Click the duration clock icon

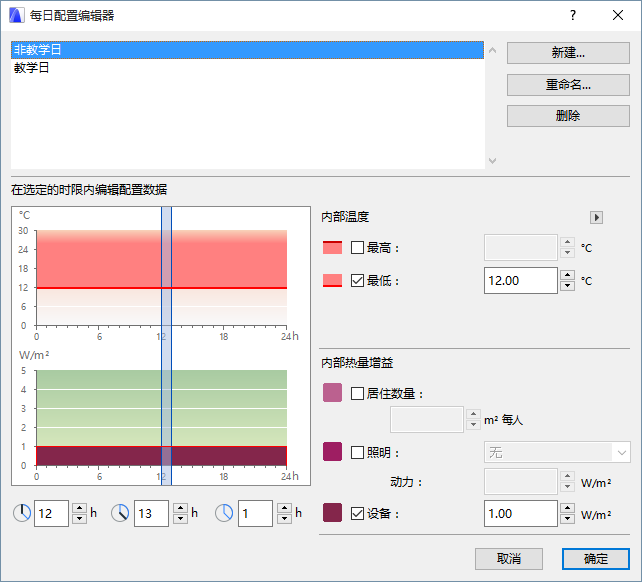pos(224,513)
